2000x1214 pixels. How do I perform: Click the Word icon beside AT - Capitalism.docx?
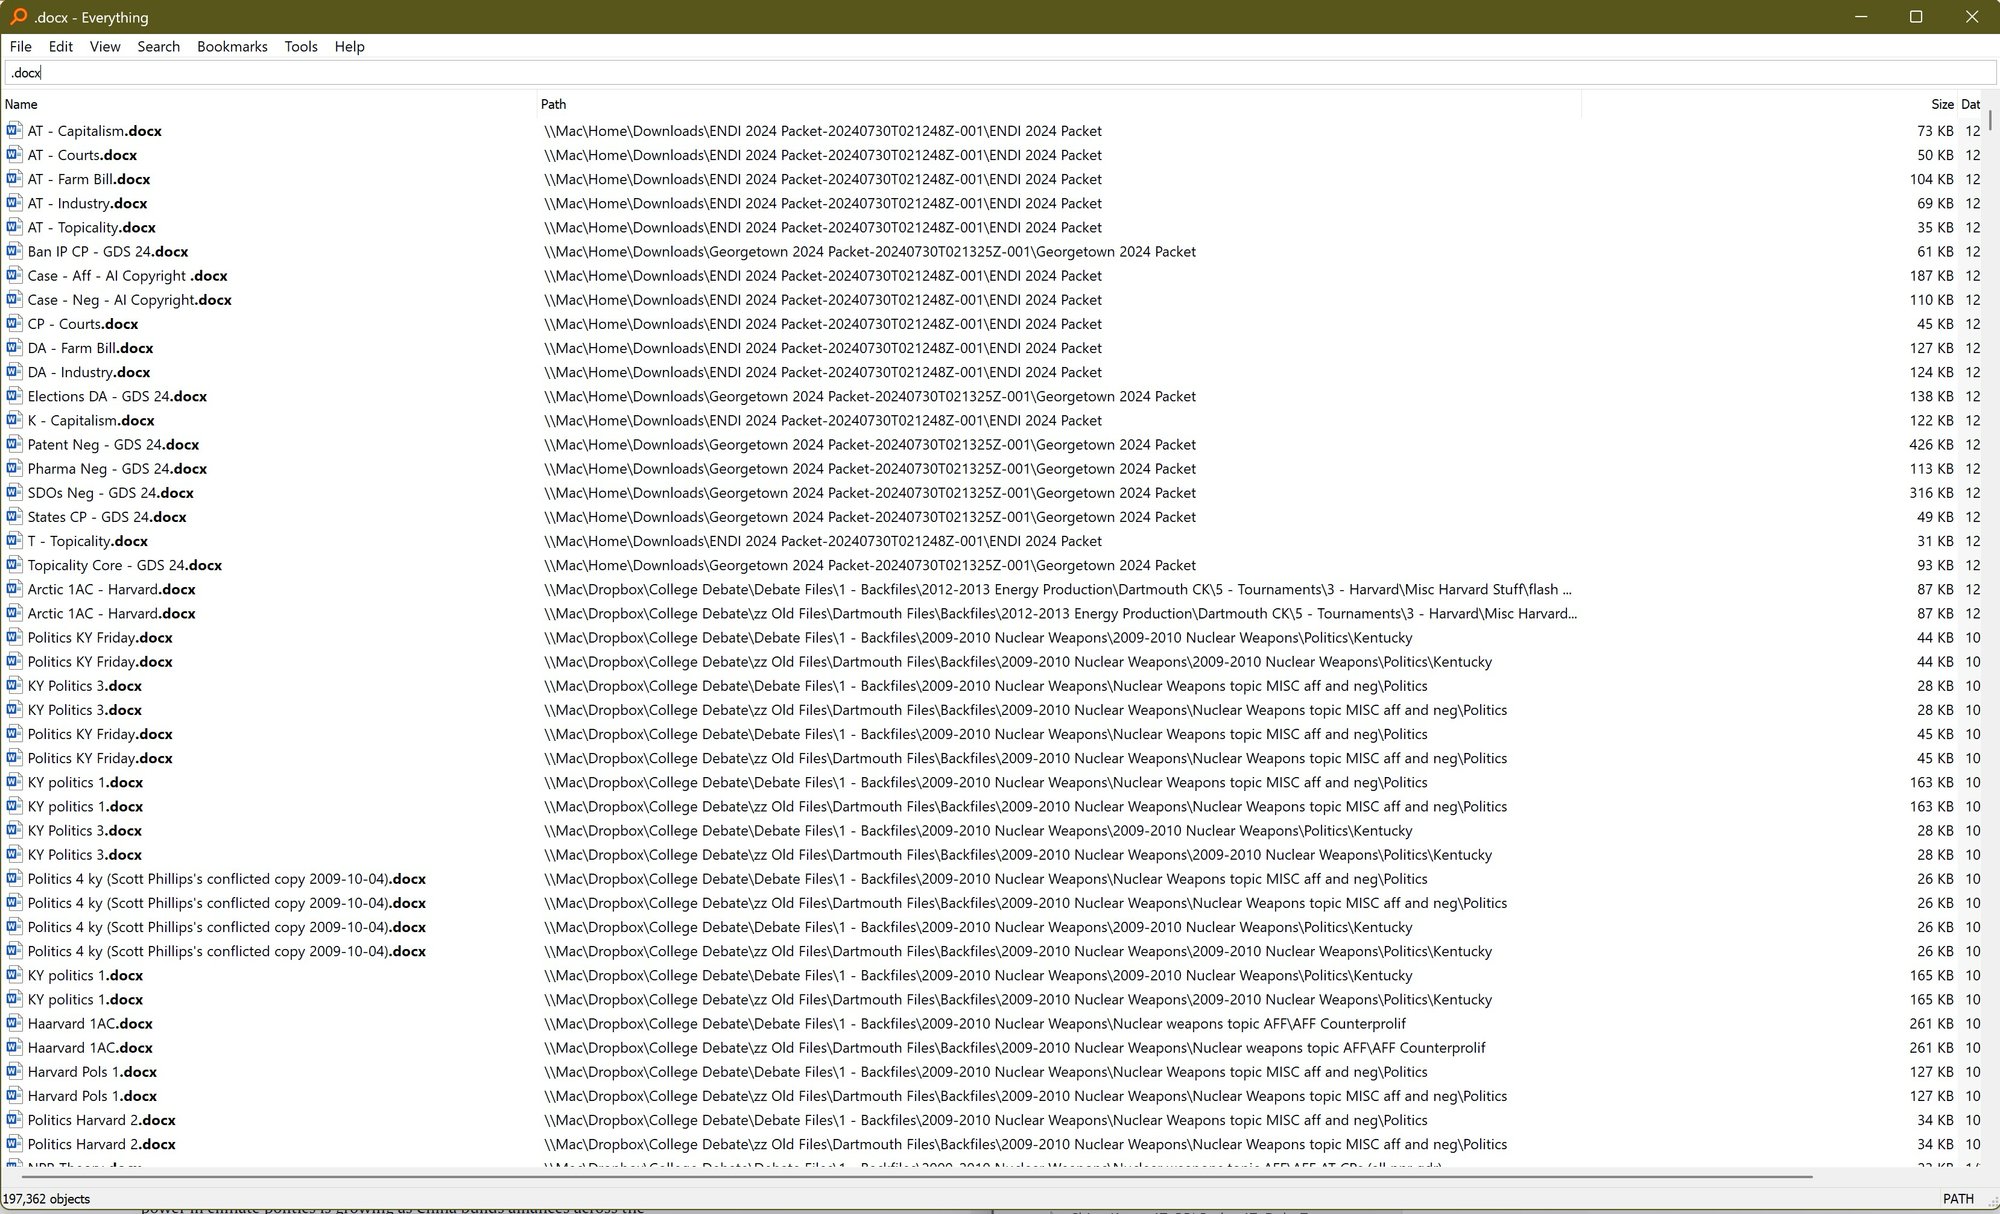pyautogui.click(x=14, y=130)
